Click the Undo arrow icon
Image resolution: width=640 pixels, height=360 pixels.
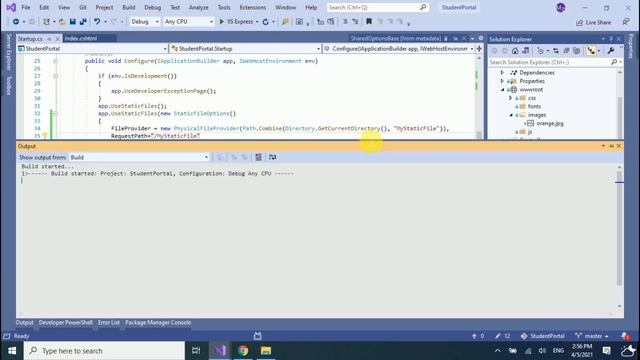[x=97, y=22]
